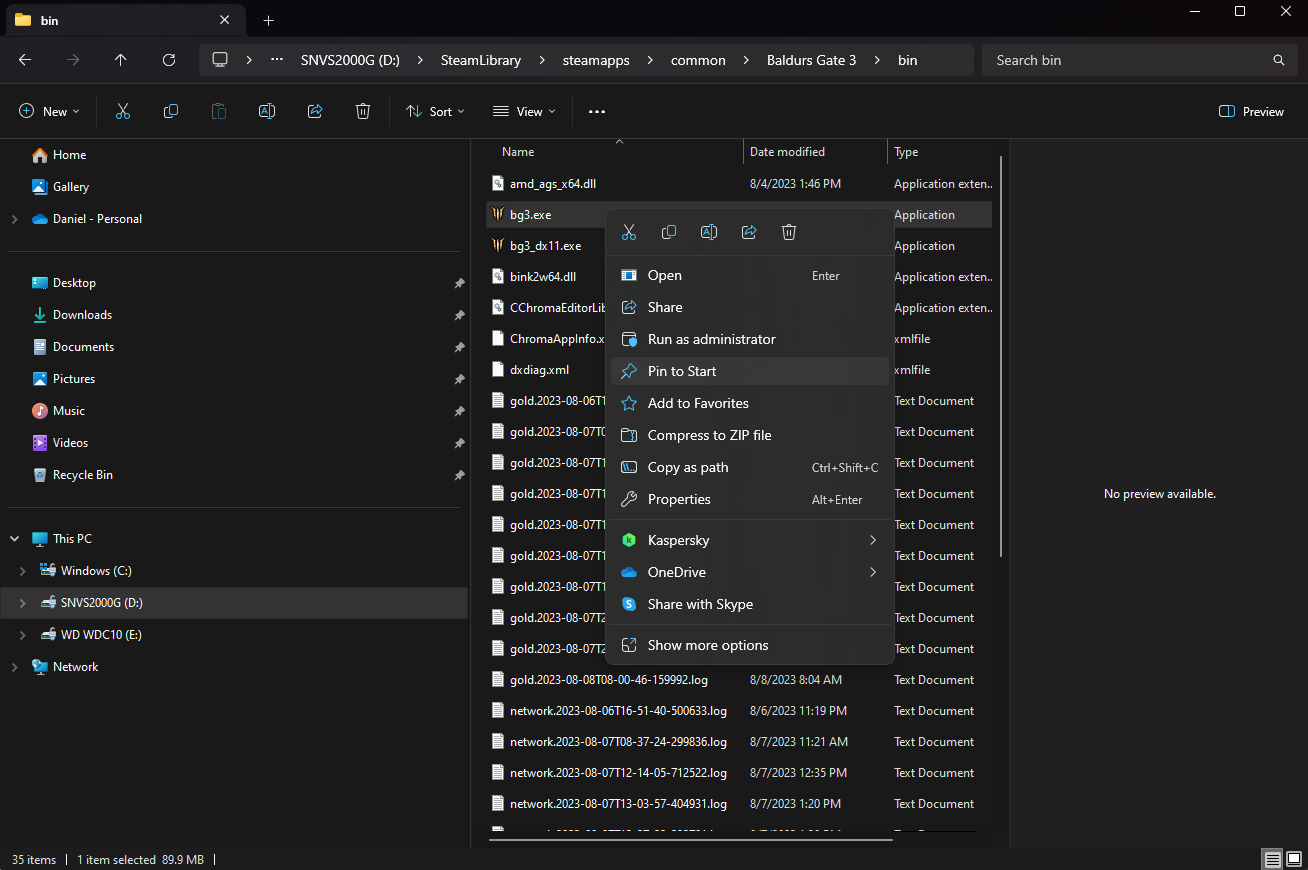Image resolution: width=1308 pixels, height=870 pixels.
Task: Open Gallery in the navigation pane
Action: click(70, 187)
